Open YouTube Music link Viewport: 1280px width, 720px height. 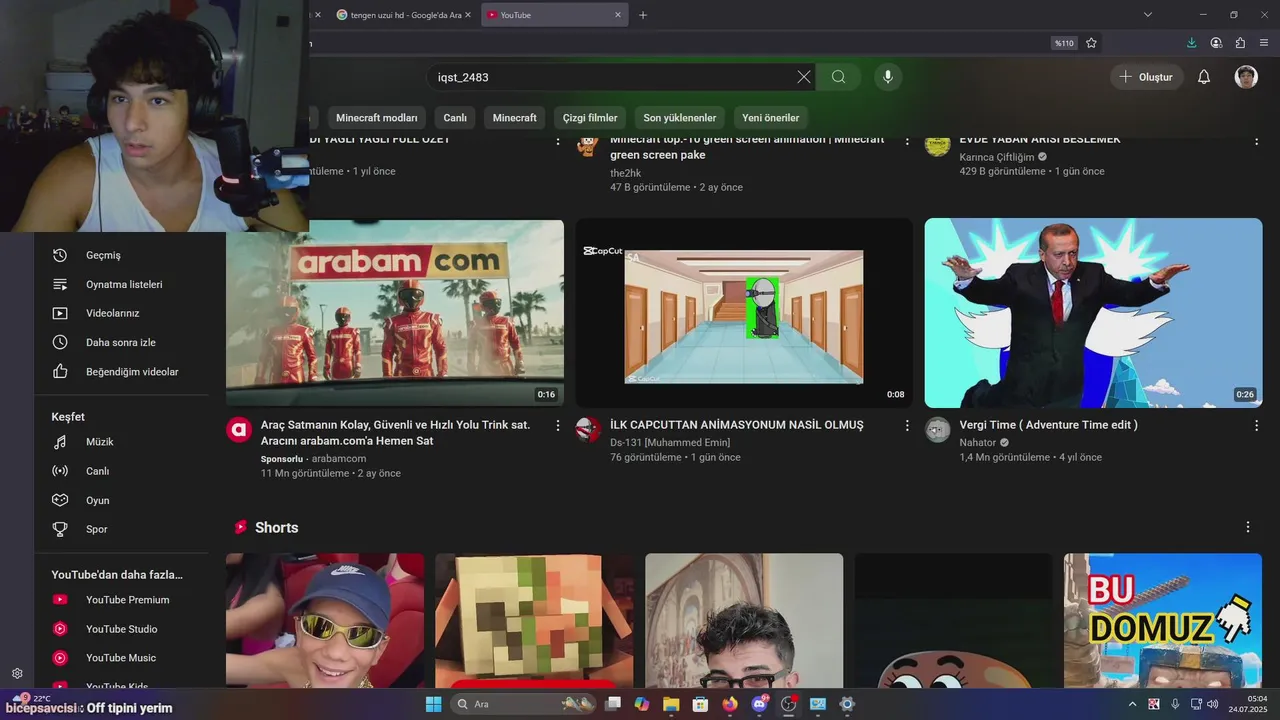[122, 658]
